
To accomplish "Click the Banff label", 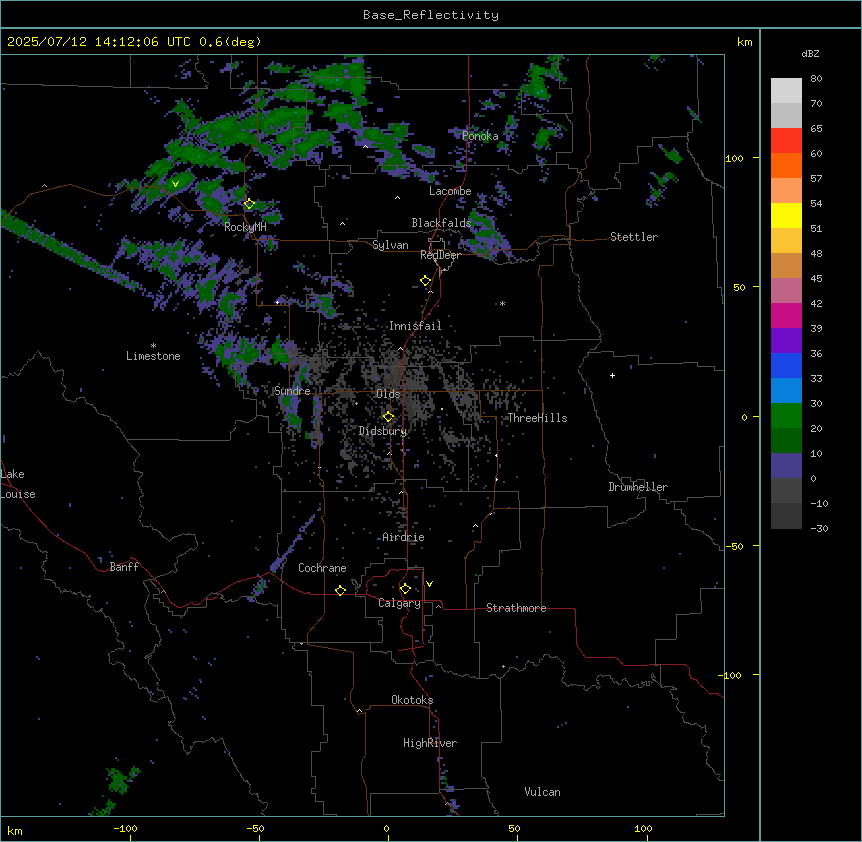I will click(x=124, y=567).
